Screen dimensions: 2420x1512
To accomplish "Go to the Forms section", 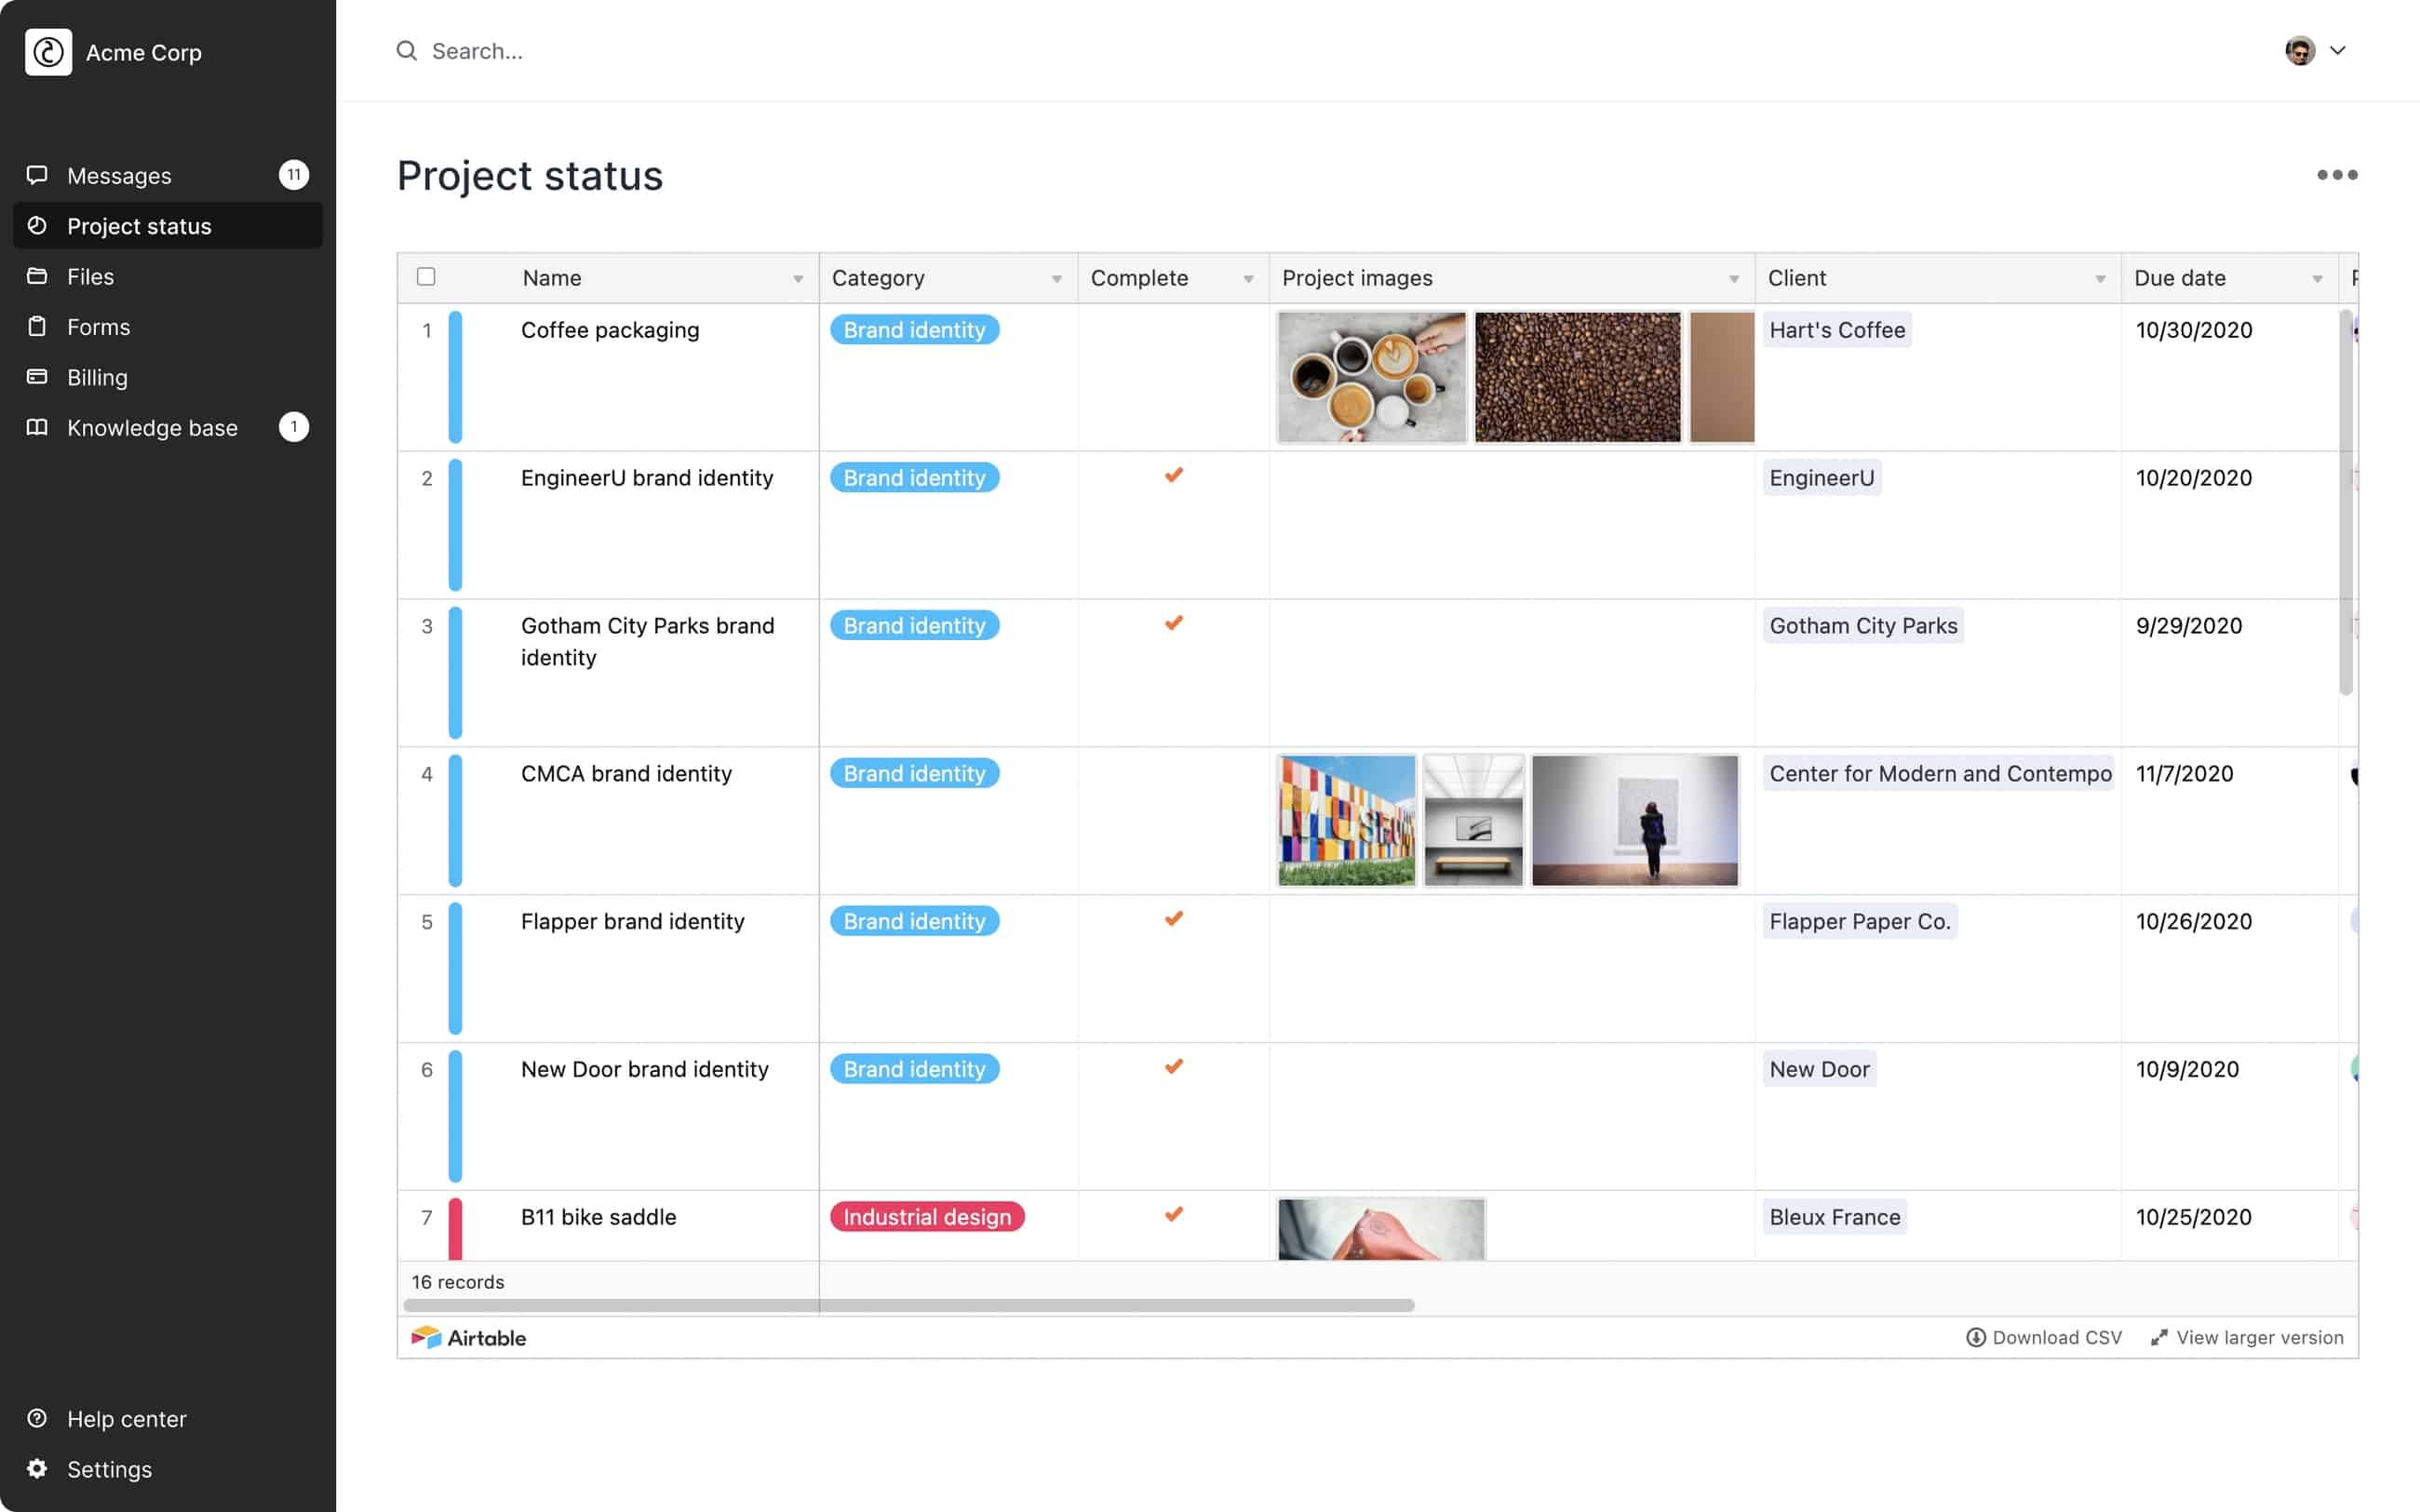I will 98,327.
